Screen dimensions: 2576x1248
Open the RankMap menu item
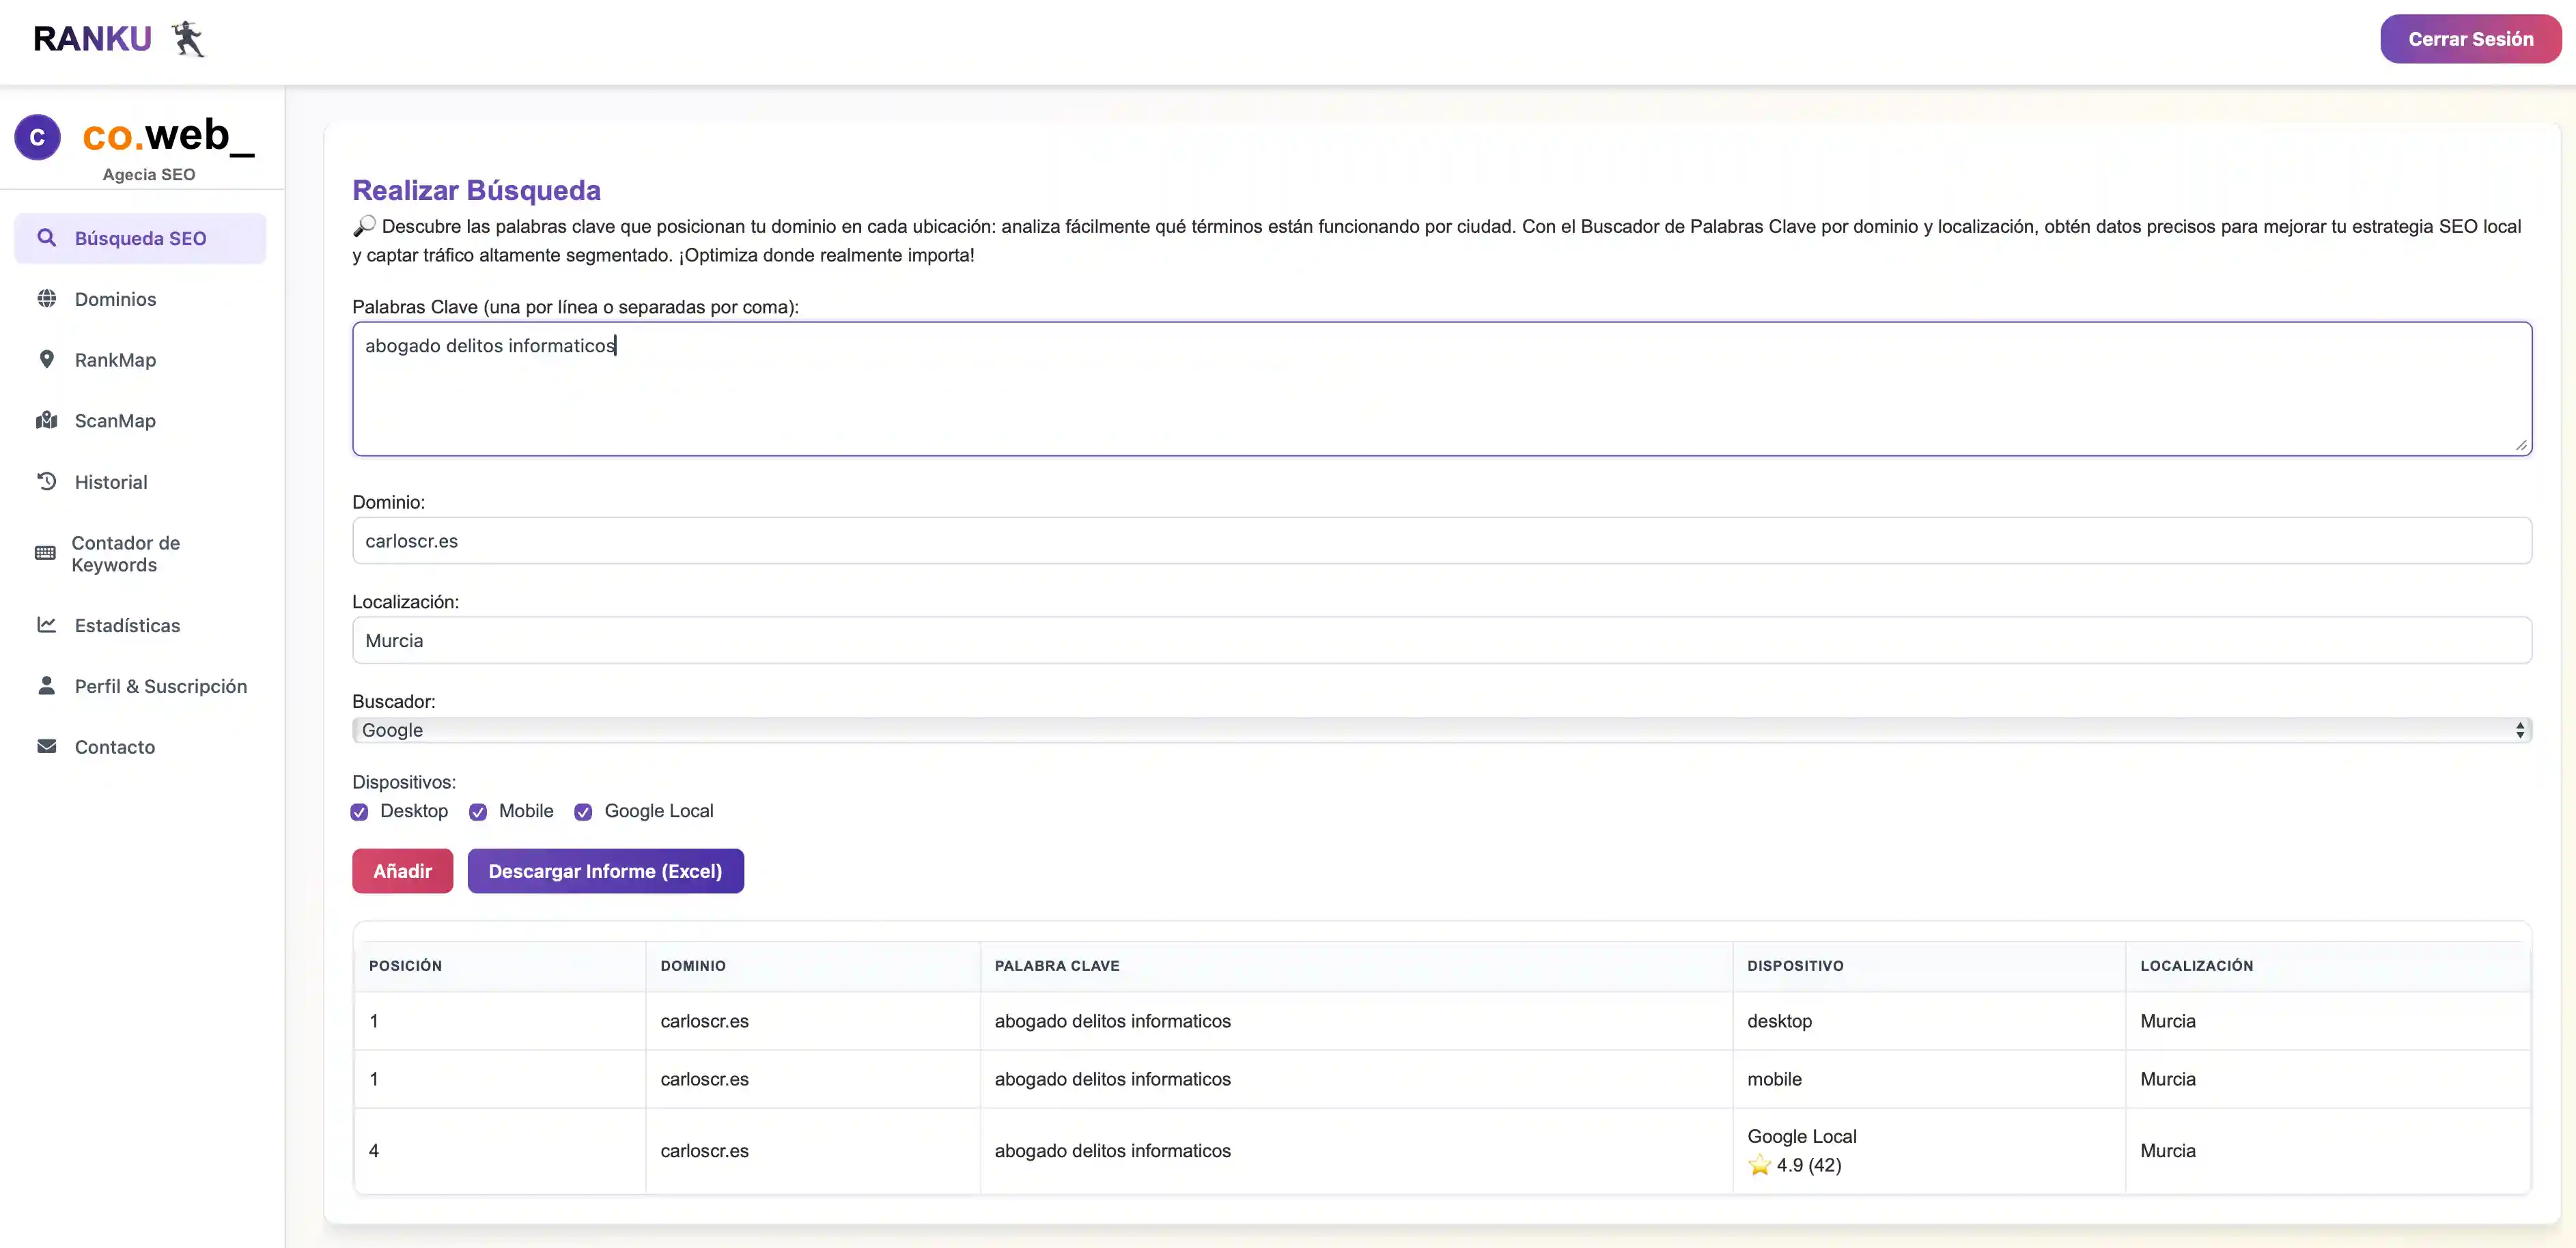(x=115, y=360)
